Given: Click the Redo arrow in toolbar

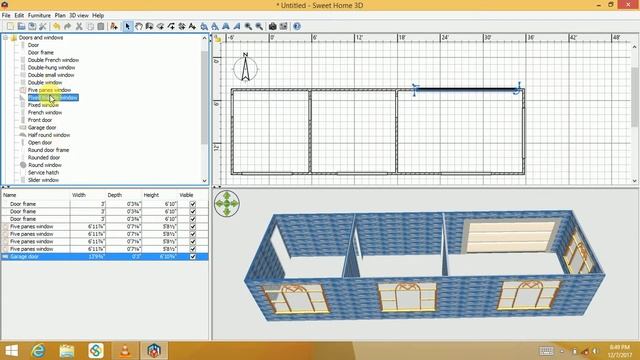Looking at the screenshot, I should 68,27.
